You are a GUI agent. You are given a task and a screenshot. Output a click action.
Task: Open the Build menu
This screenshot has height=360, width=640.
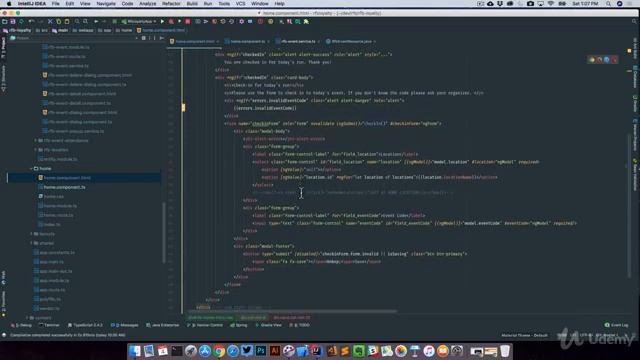click(x=192, y=4)
